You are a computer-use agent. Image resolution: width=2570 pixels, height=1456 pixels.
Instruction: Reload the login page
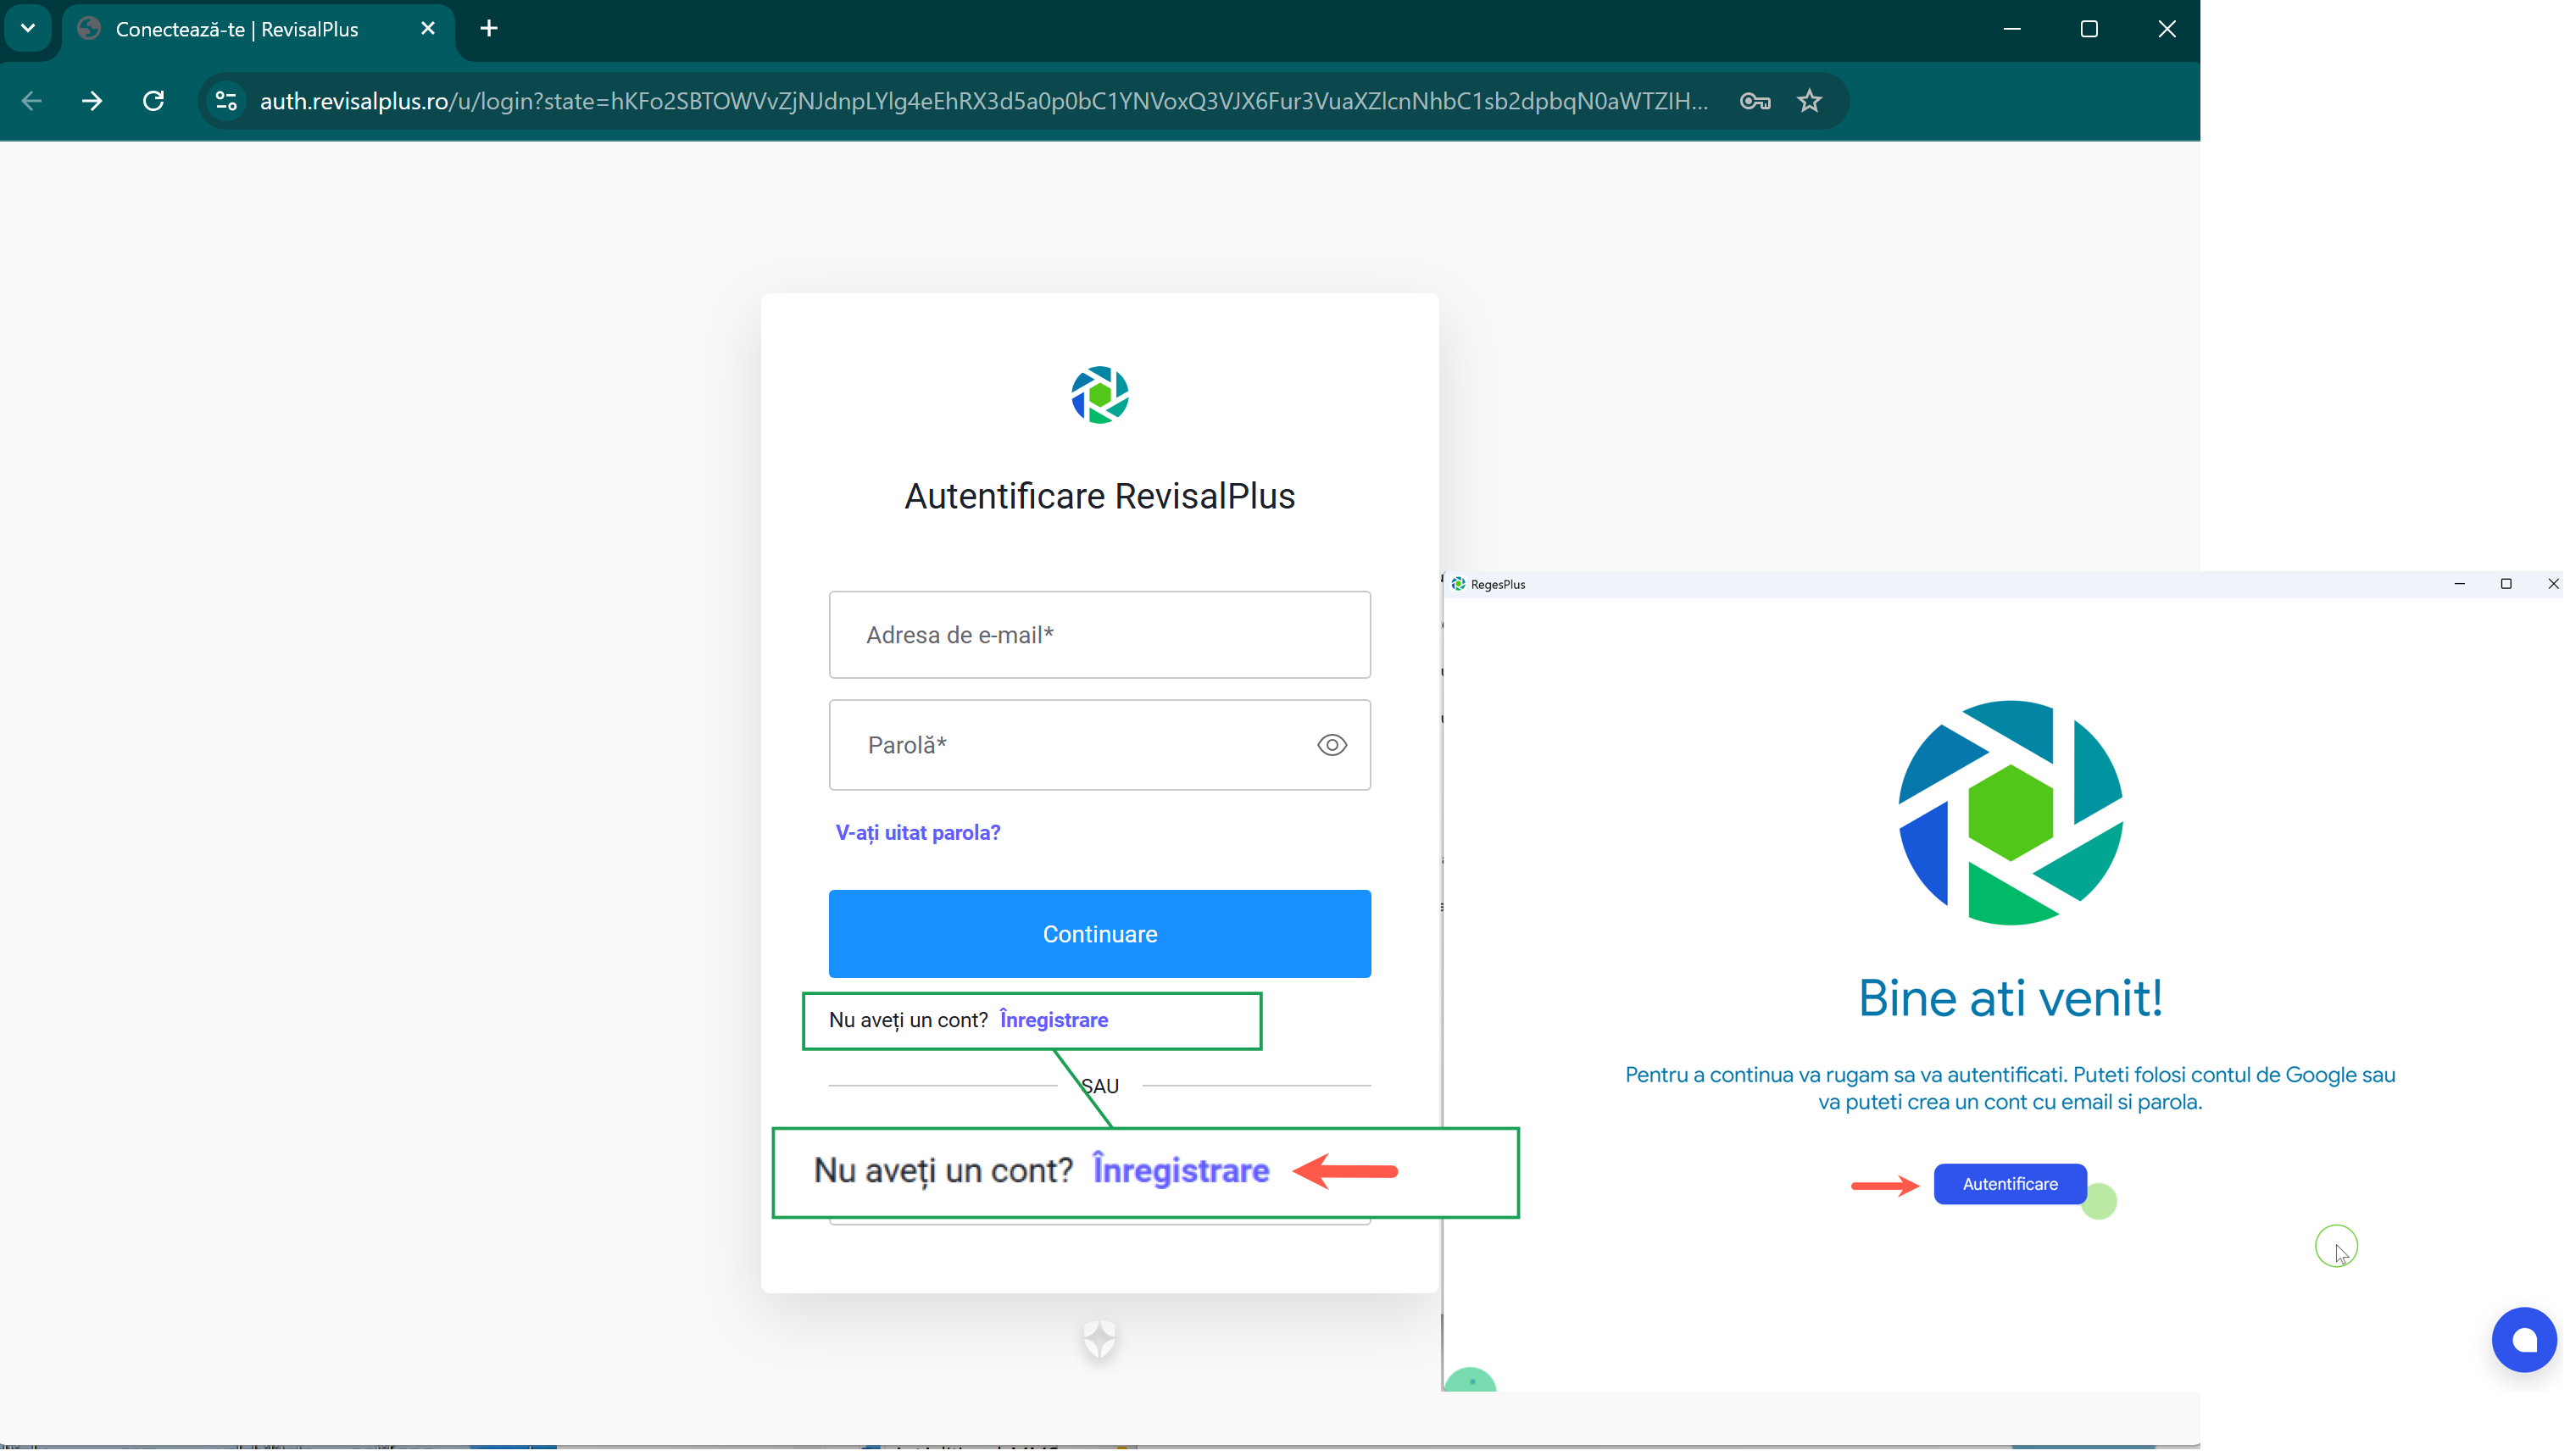(x=152, y=101)
